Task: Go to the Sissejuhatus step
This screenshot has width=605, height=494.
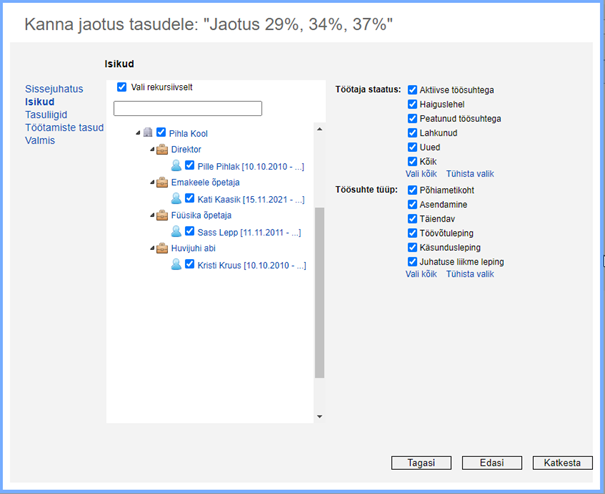Action: (x=54, y=89)
